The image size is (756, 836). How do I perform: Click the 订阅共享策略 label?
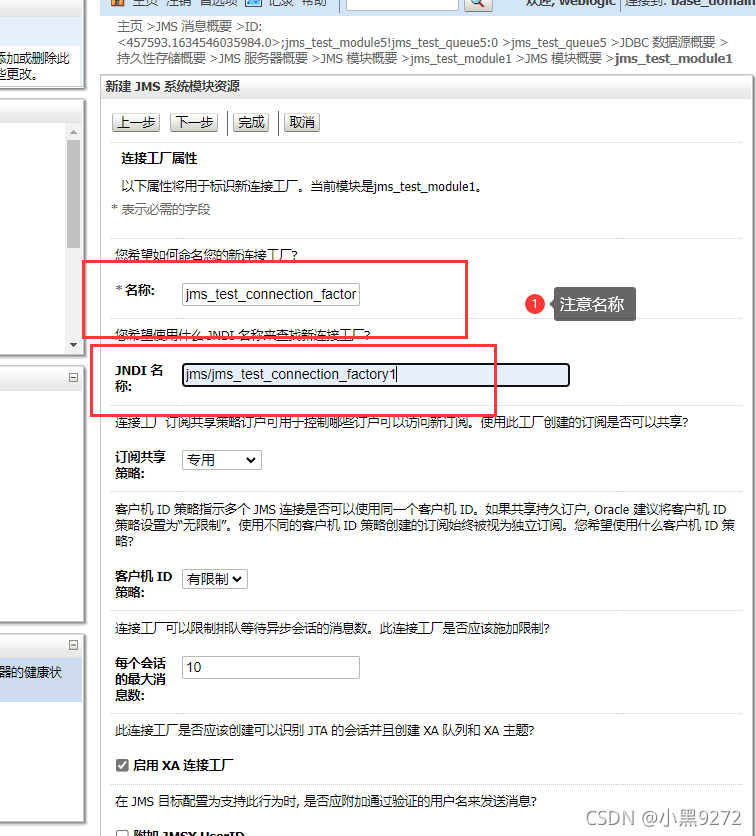(141, 465)
